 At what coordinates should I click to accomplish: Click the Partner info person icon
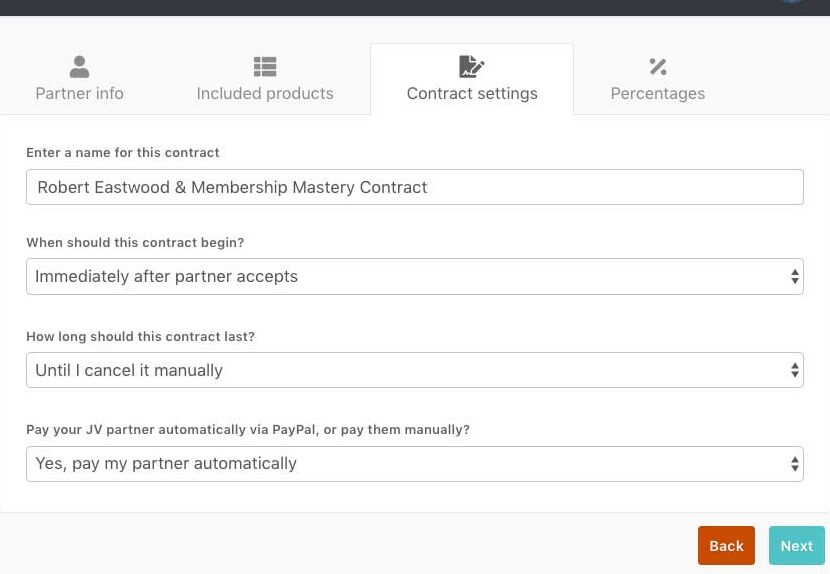point(79,67)
